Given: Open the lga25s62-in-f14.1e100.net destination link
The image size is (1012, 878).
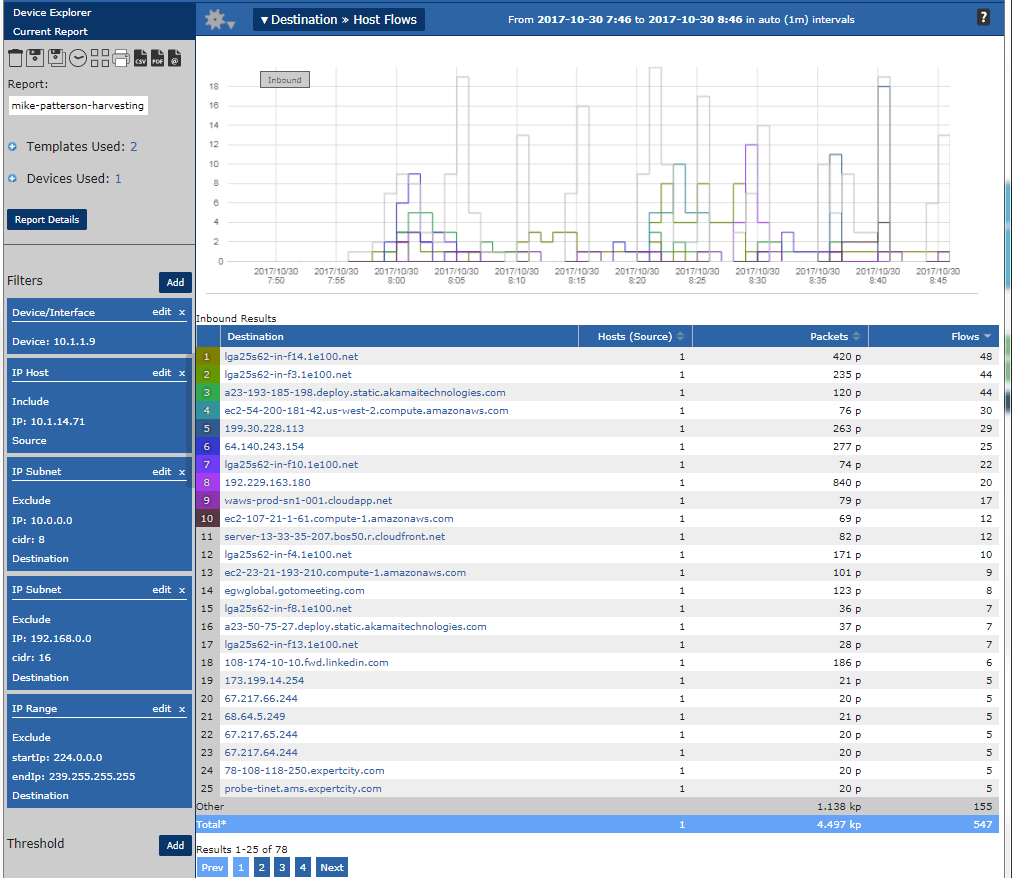Looking at the screenshot, I should pyautogui.click(x=291, y=356).
